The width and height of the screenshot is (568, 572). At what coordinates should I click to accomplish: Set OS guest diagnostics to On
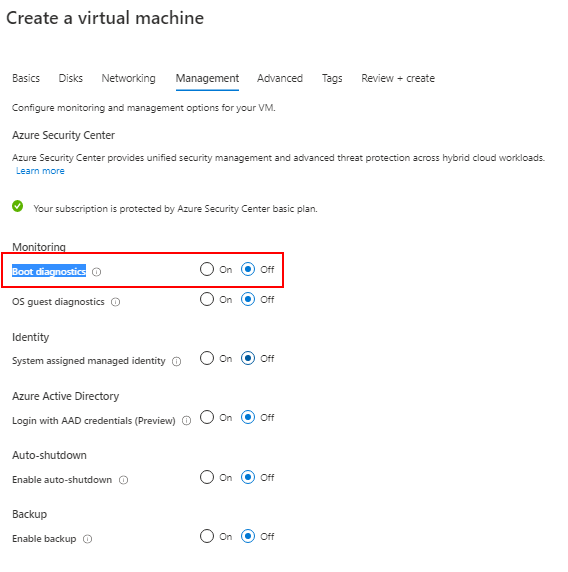pyautogui.click(x=207, y=299)
